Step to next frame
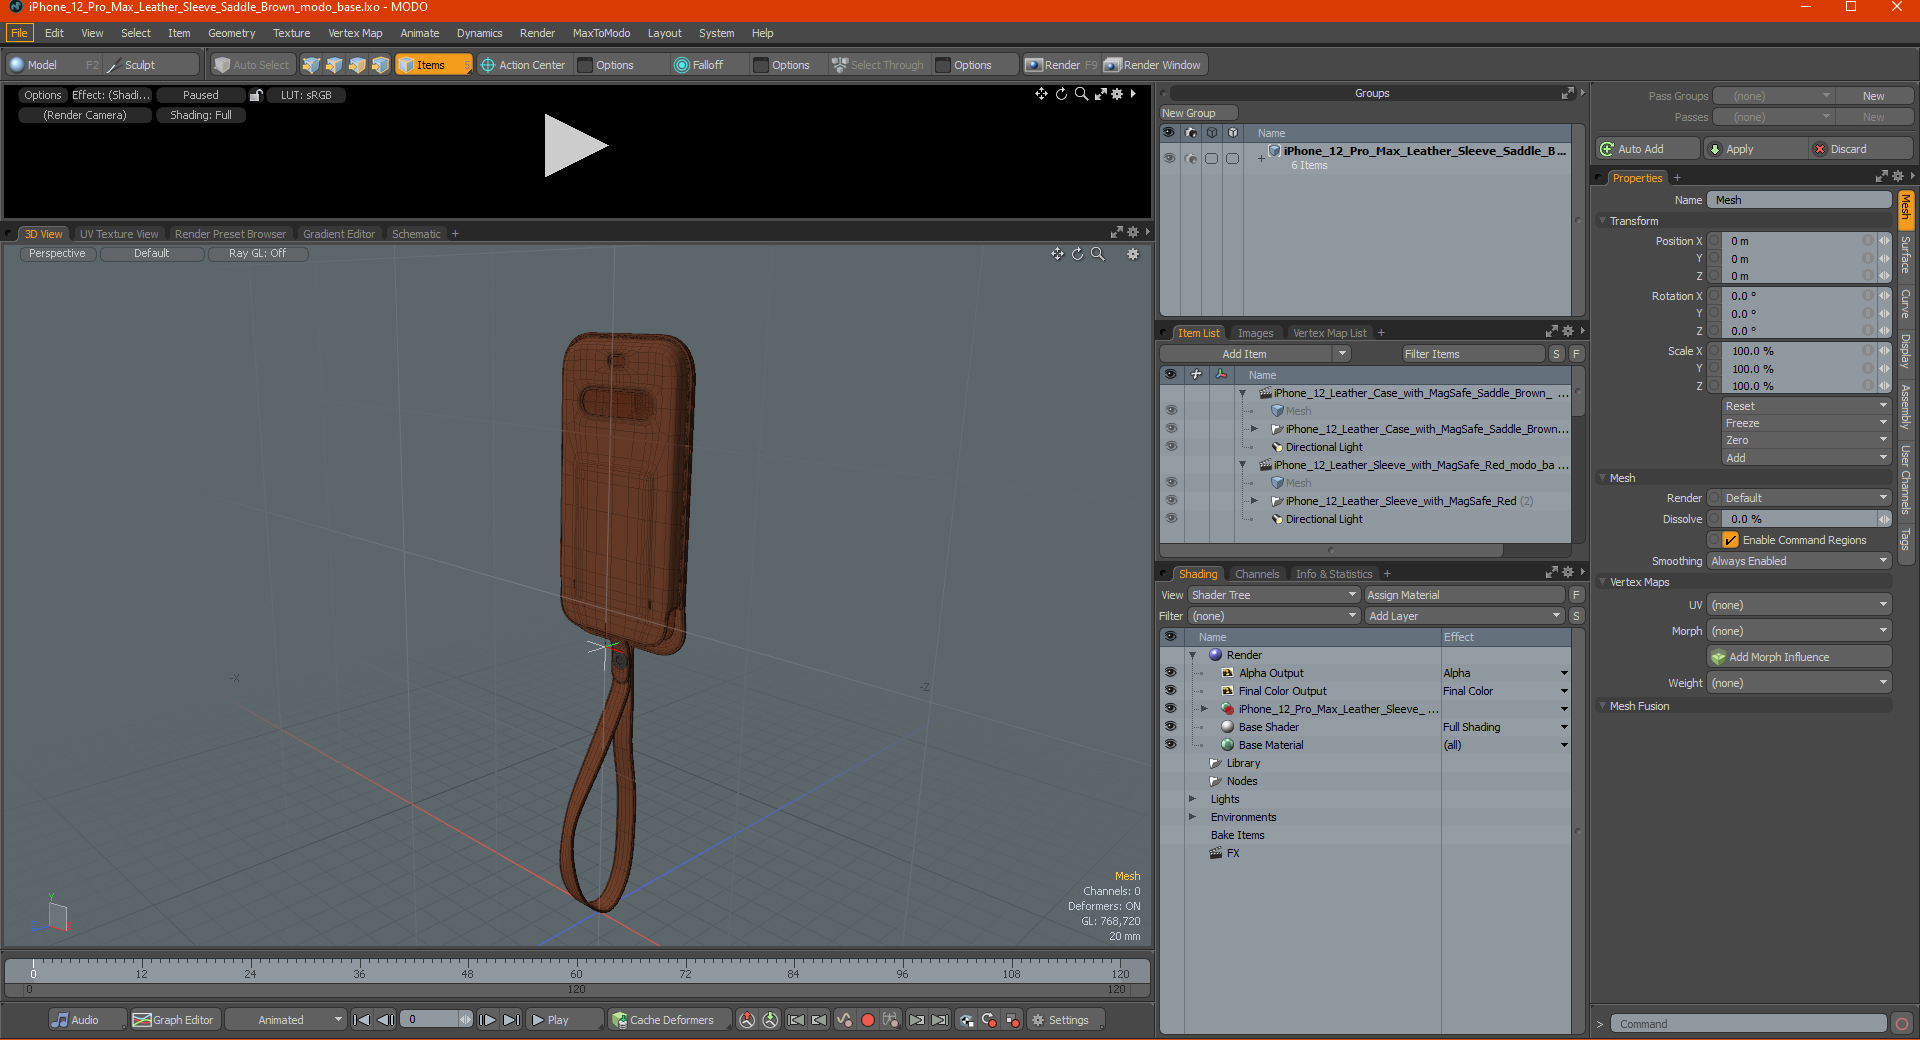1920x1040 pixels. click(487, 1020)
